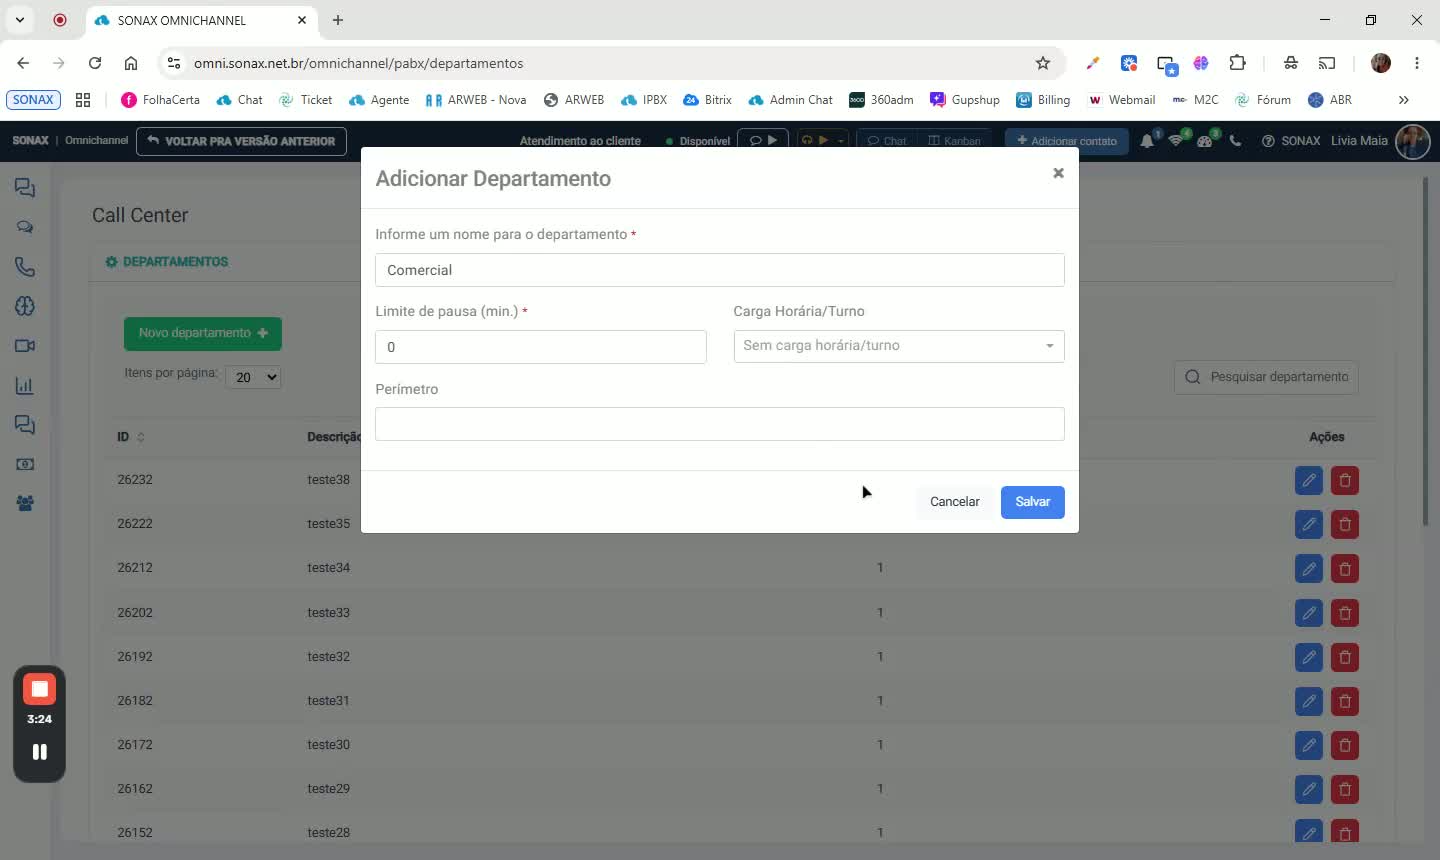Open the bar chart reports sidebar icon
This screenshot has height=860, width=1440.
click(25, 386)
